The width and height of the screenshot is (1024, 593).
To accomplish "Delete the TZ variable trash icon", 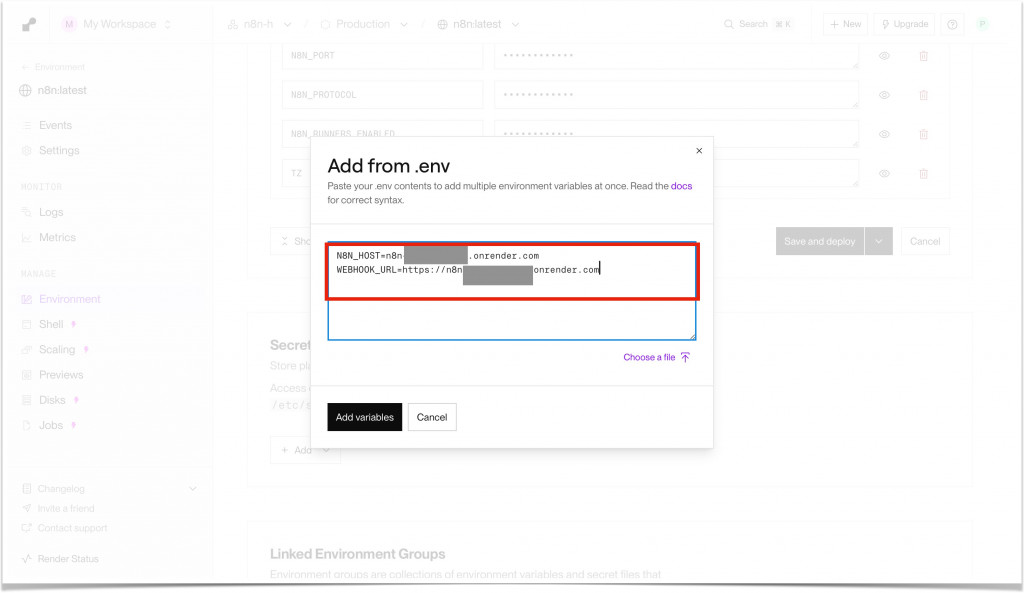I will click(923, 174).
